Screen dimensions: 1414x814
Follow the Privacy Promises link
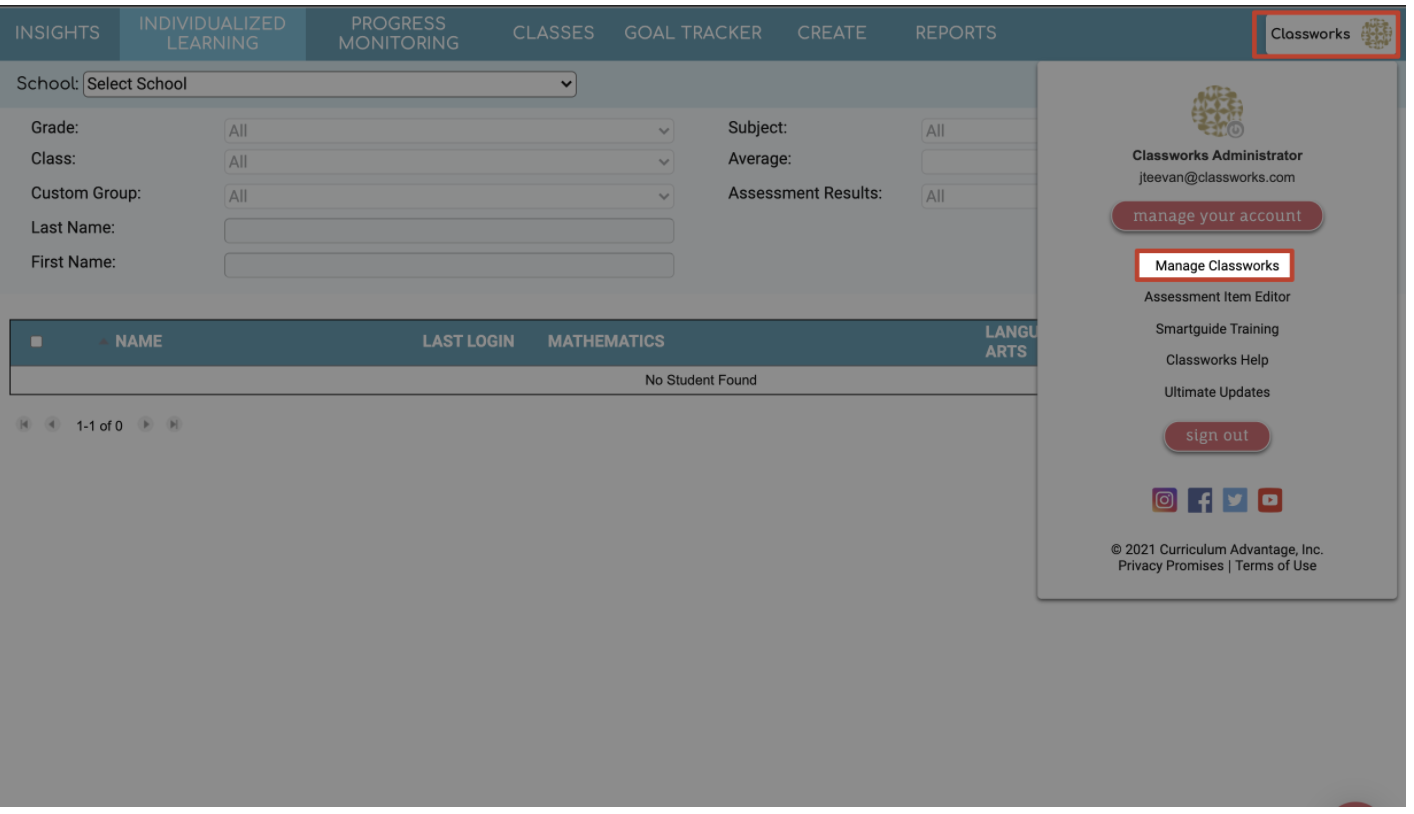(x=1171, y=564)
